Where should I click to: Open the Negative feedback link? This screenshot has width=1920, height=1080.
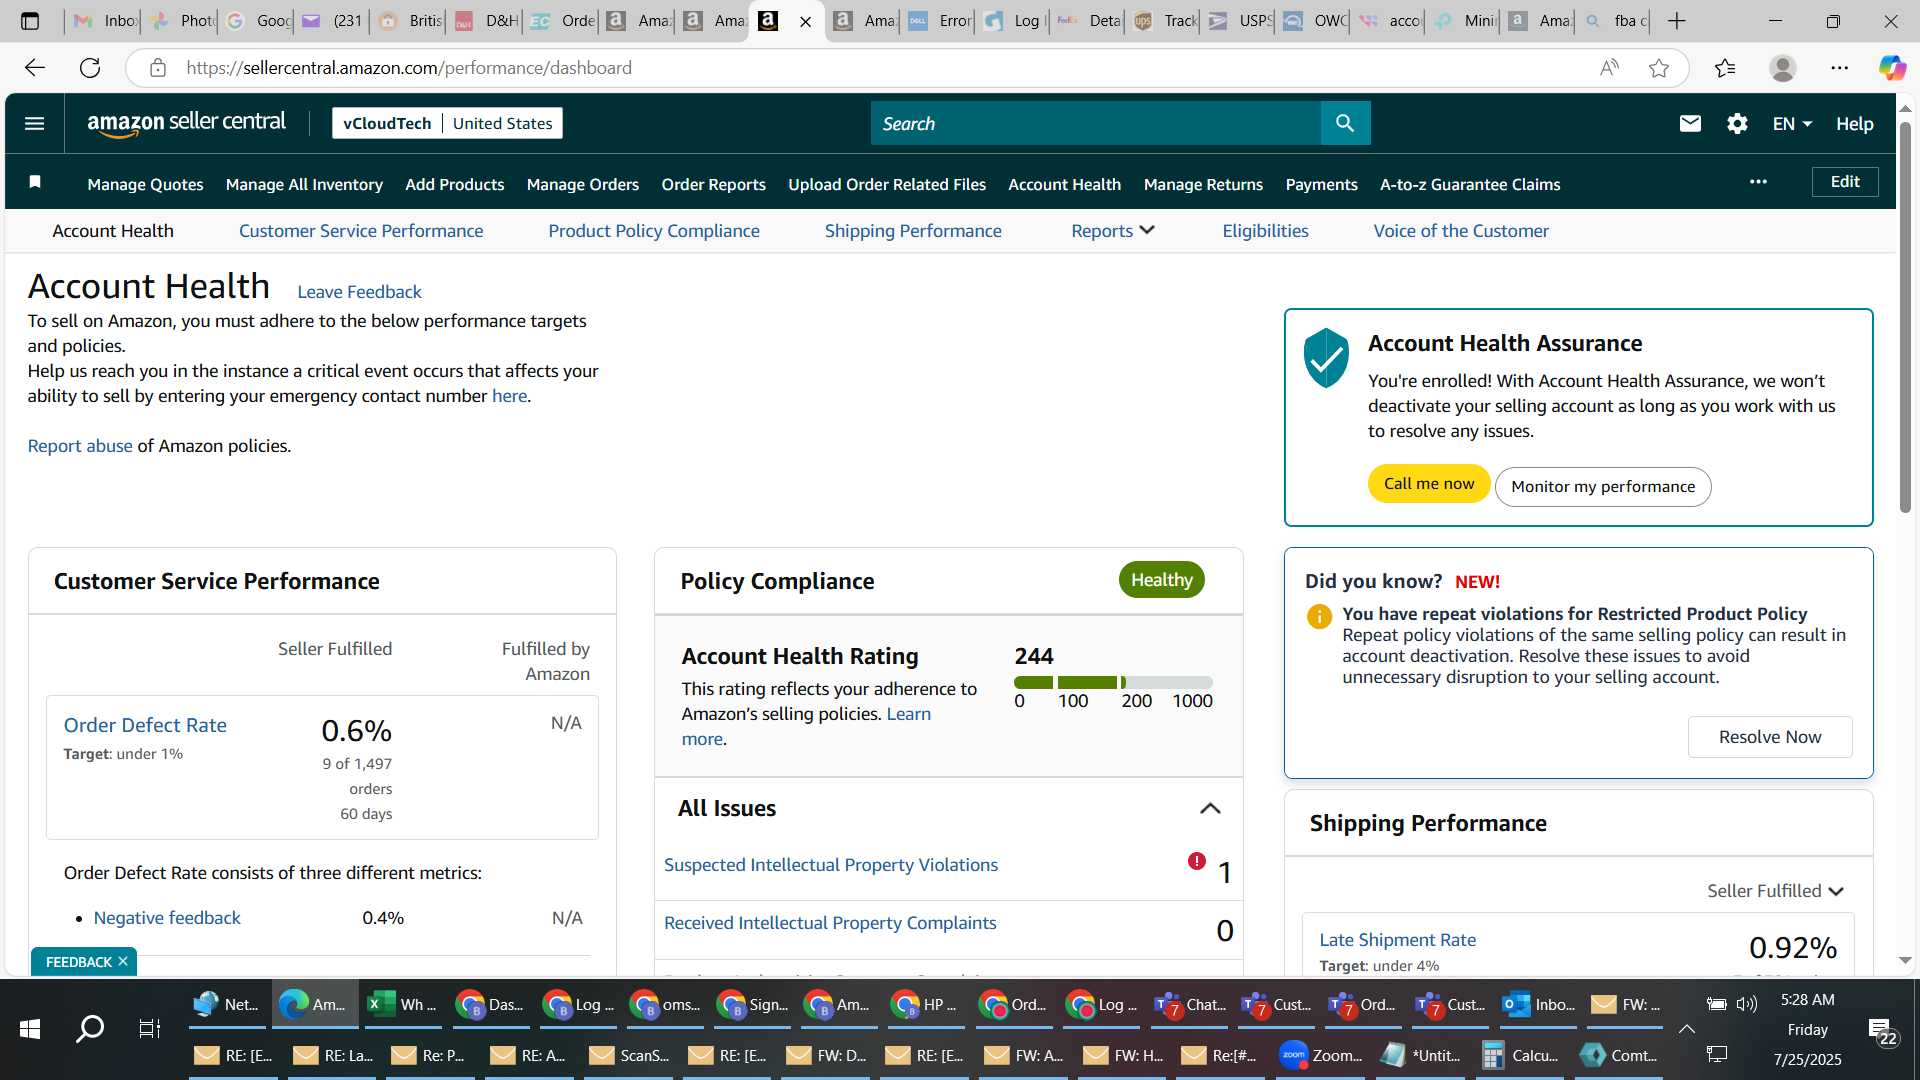(167, 917)
